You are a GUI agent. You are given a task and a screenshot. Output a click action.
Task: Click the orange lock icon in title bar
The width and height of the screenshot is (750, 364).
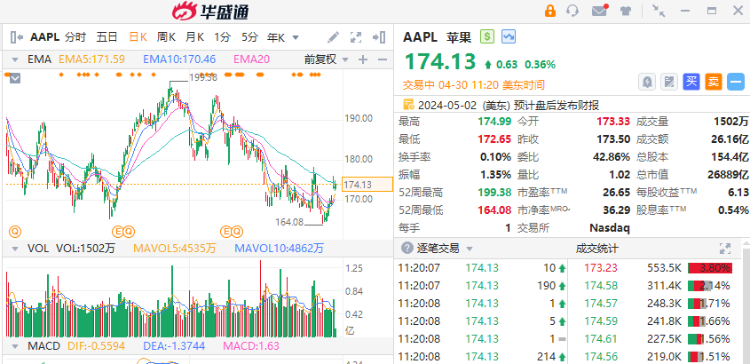550,11
